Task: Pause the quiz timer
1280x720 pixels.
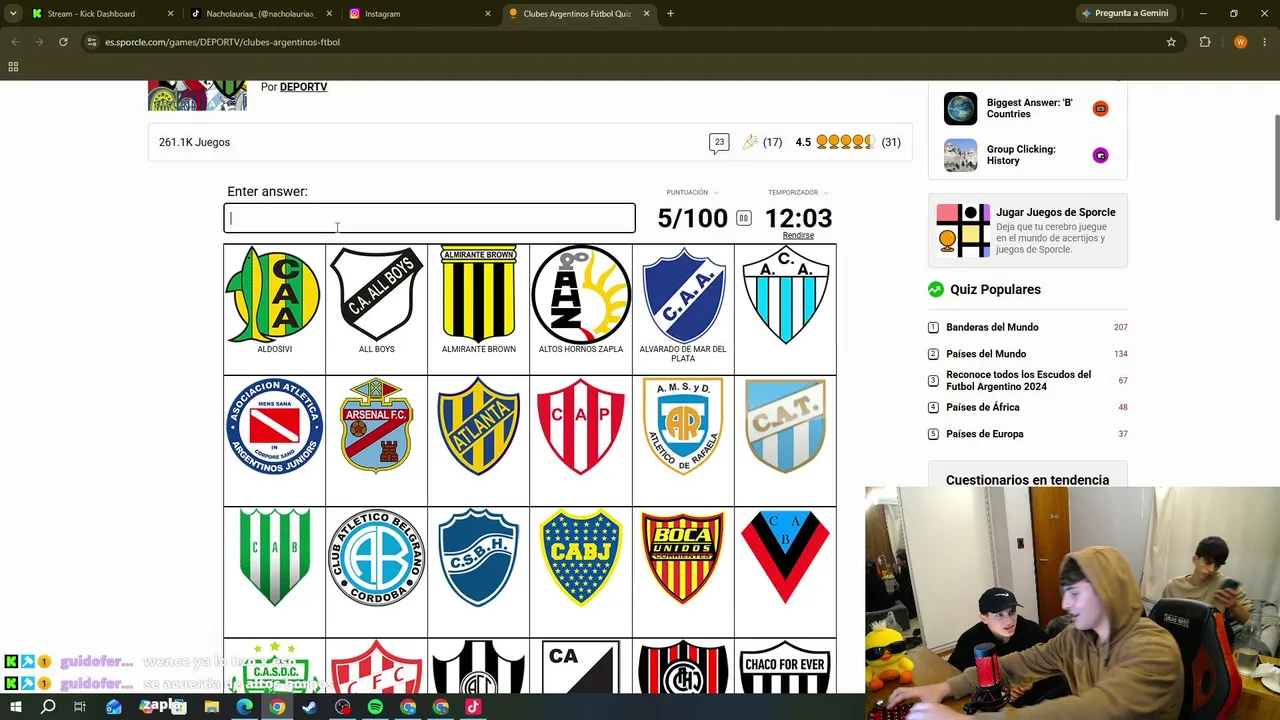Action: tap(744, 218)
